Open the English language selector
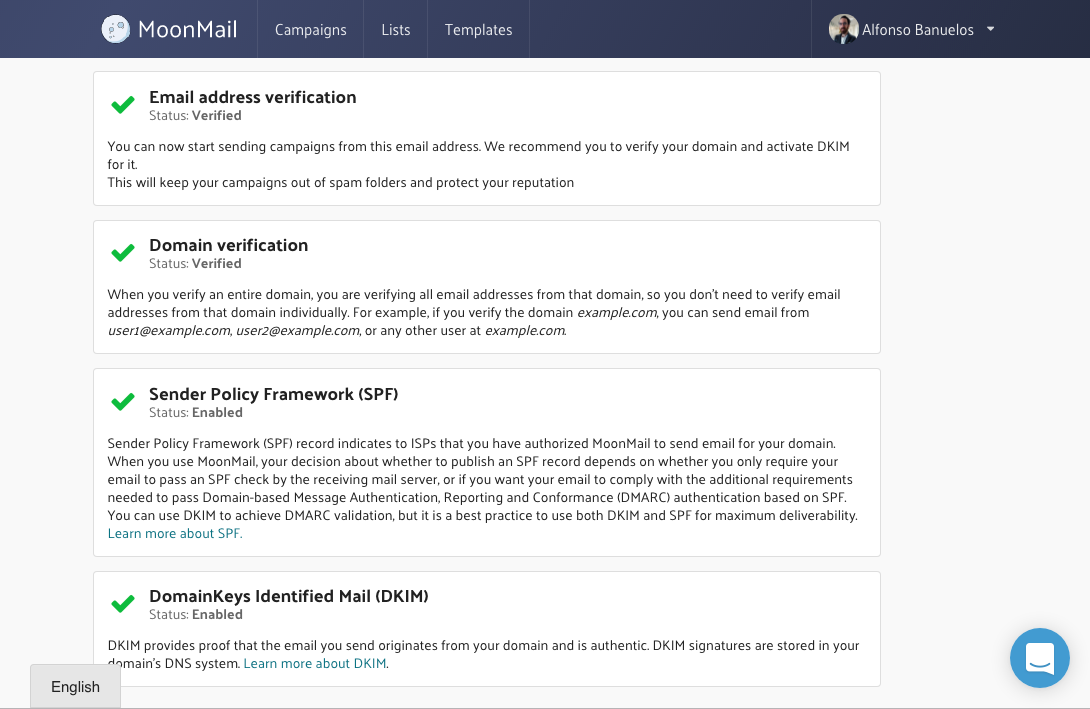 [75, 687]
